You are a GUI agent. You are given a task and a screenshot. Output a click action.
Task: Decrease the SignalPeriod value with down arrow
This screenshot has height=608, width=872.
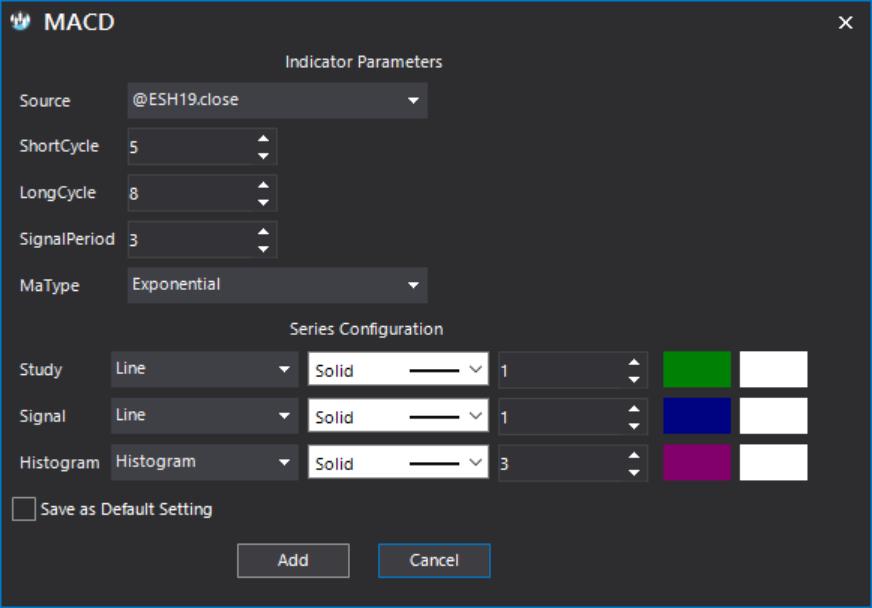[264, 249]
